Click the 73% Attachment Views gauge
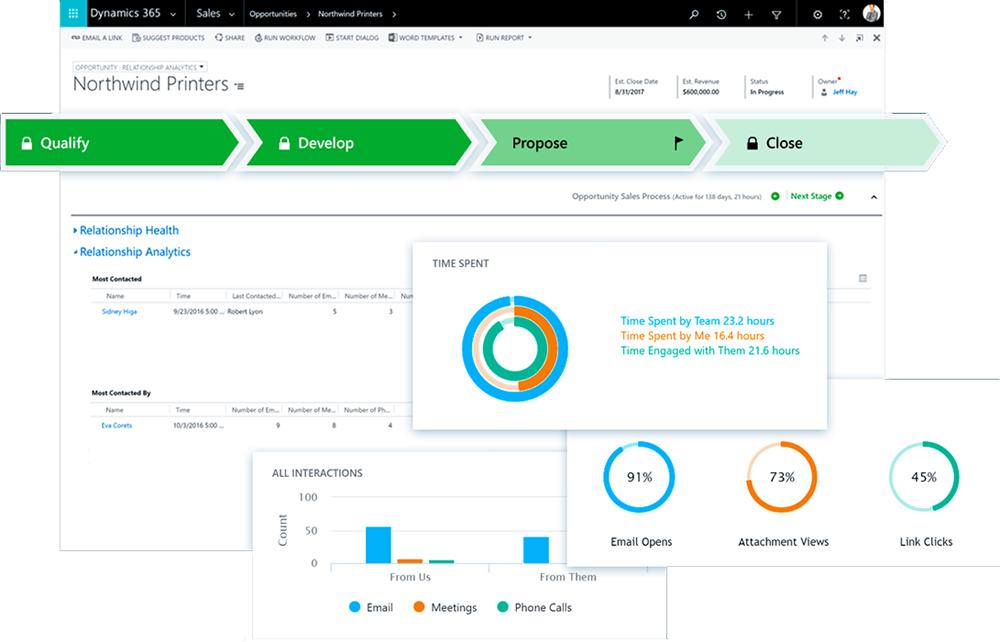The image size is (1000, 642). tap(782, 477)
